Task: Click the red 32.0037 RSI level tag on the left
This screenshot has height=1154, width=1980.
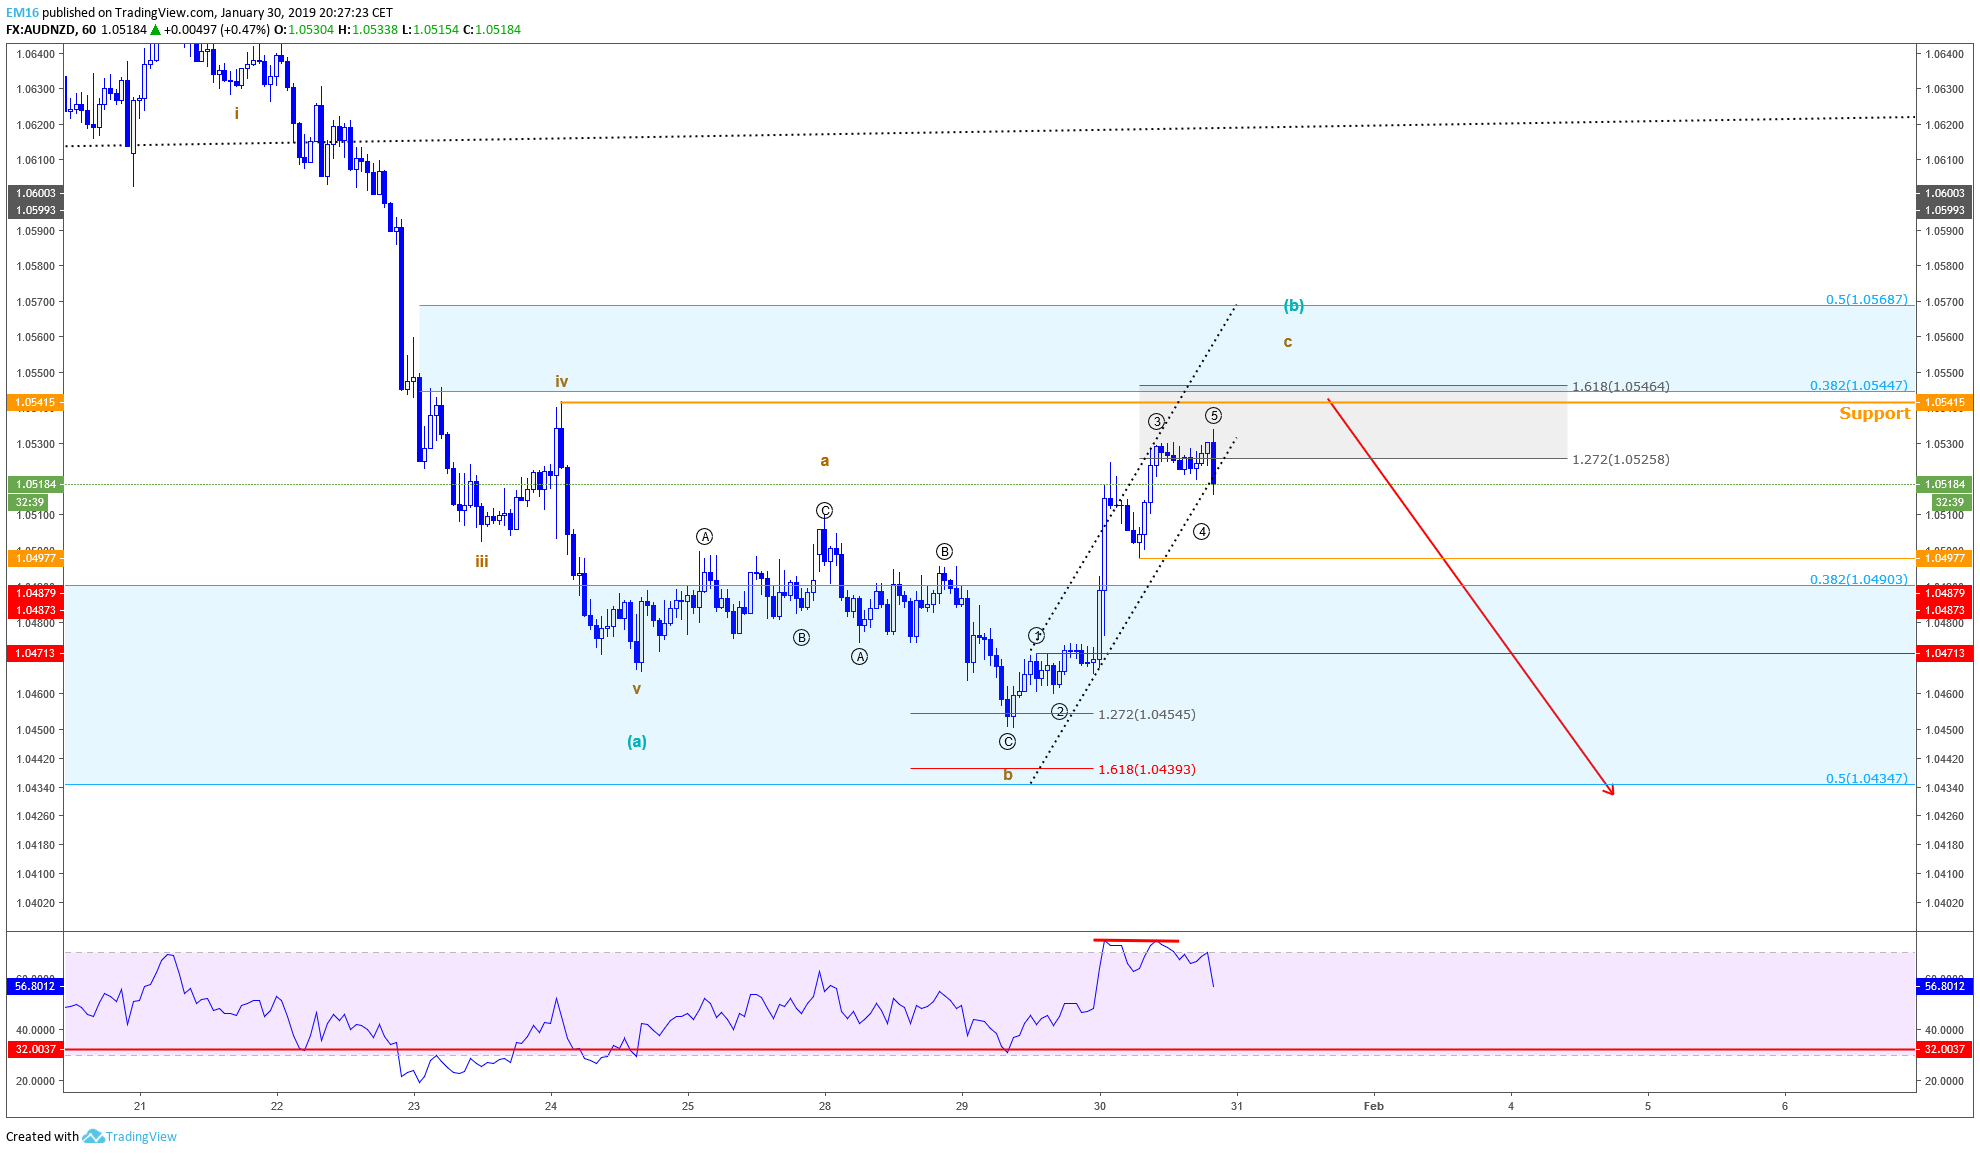Action: coord(35,1050)
